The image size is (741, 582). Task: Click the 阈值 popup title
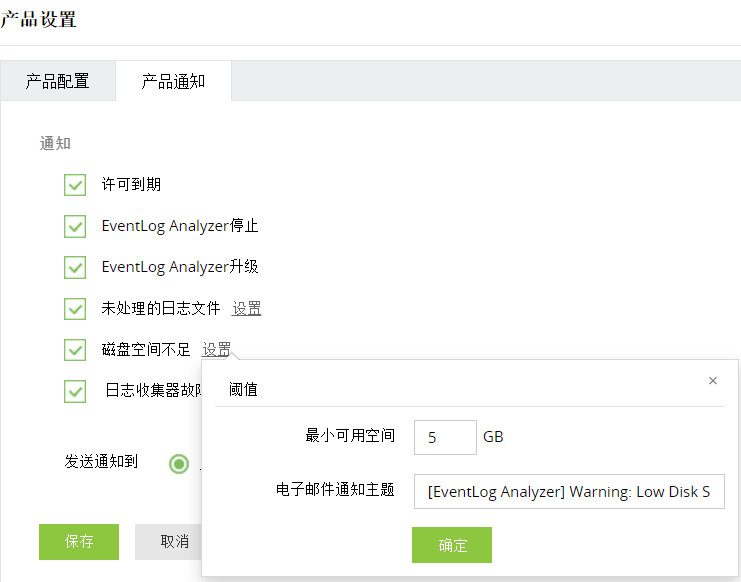click(244, 390)
